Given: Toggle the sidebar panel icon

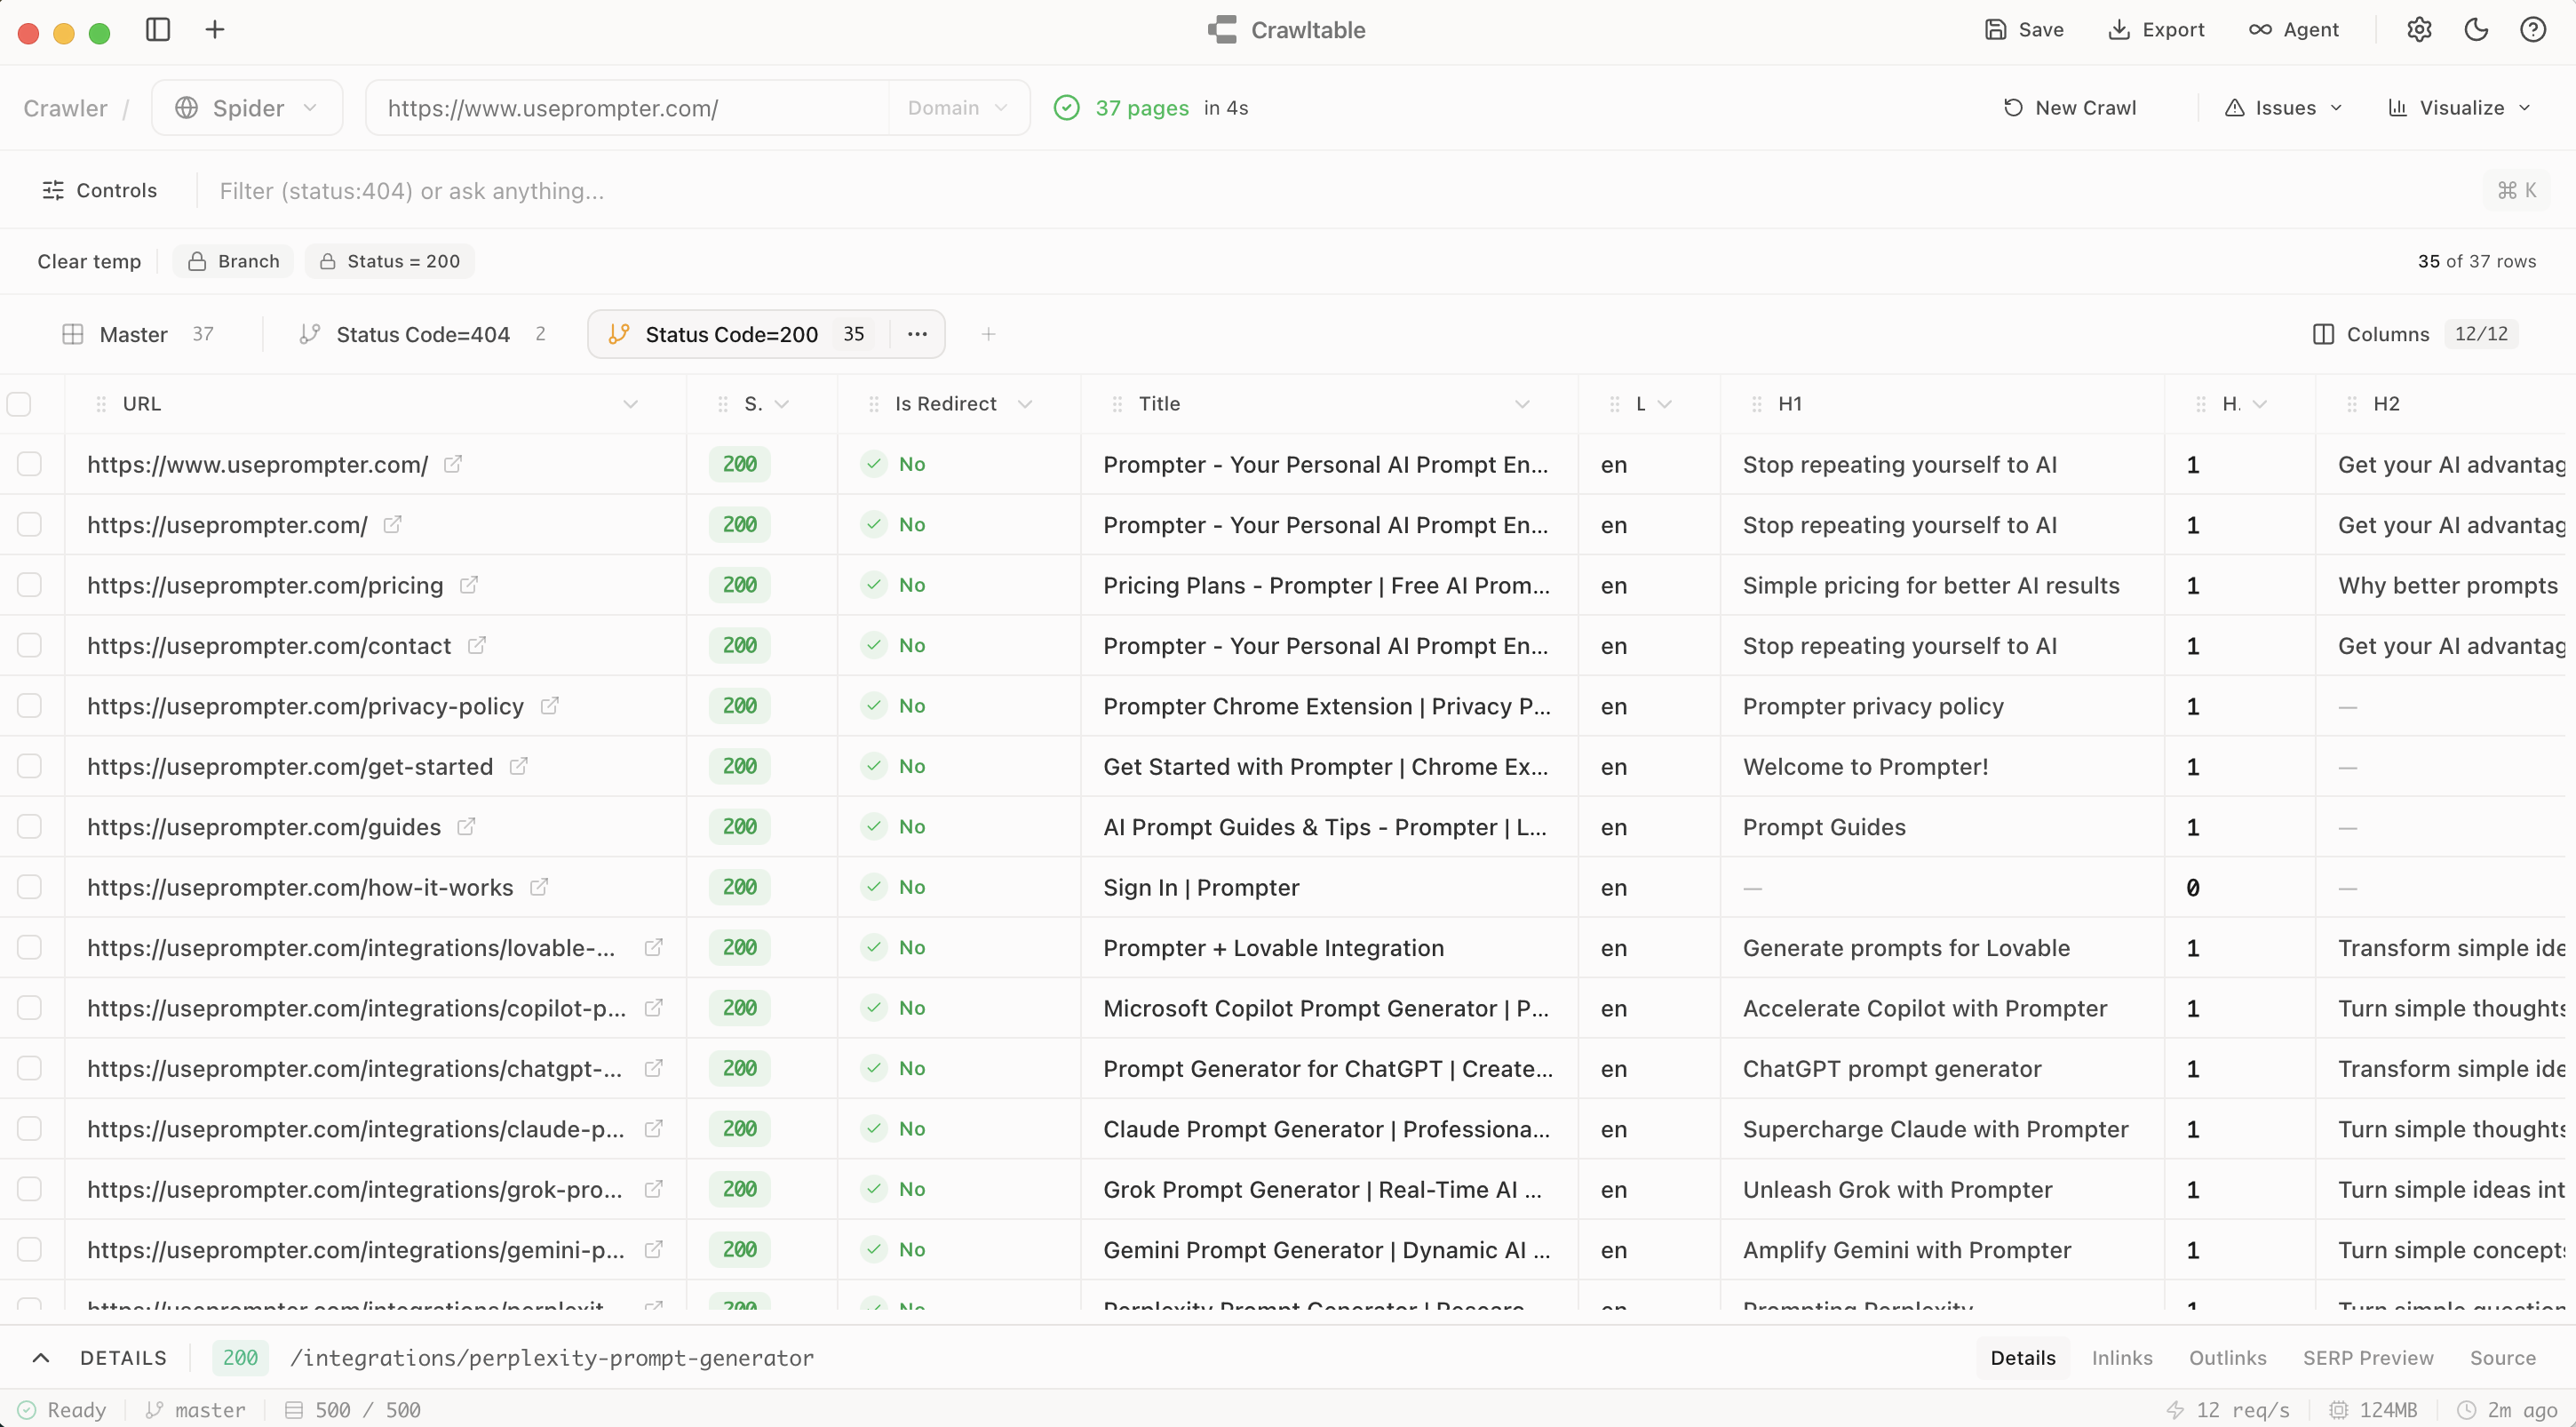Looking at the screenshot, I should coord(158,30).
